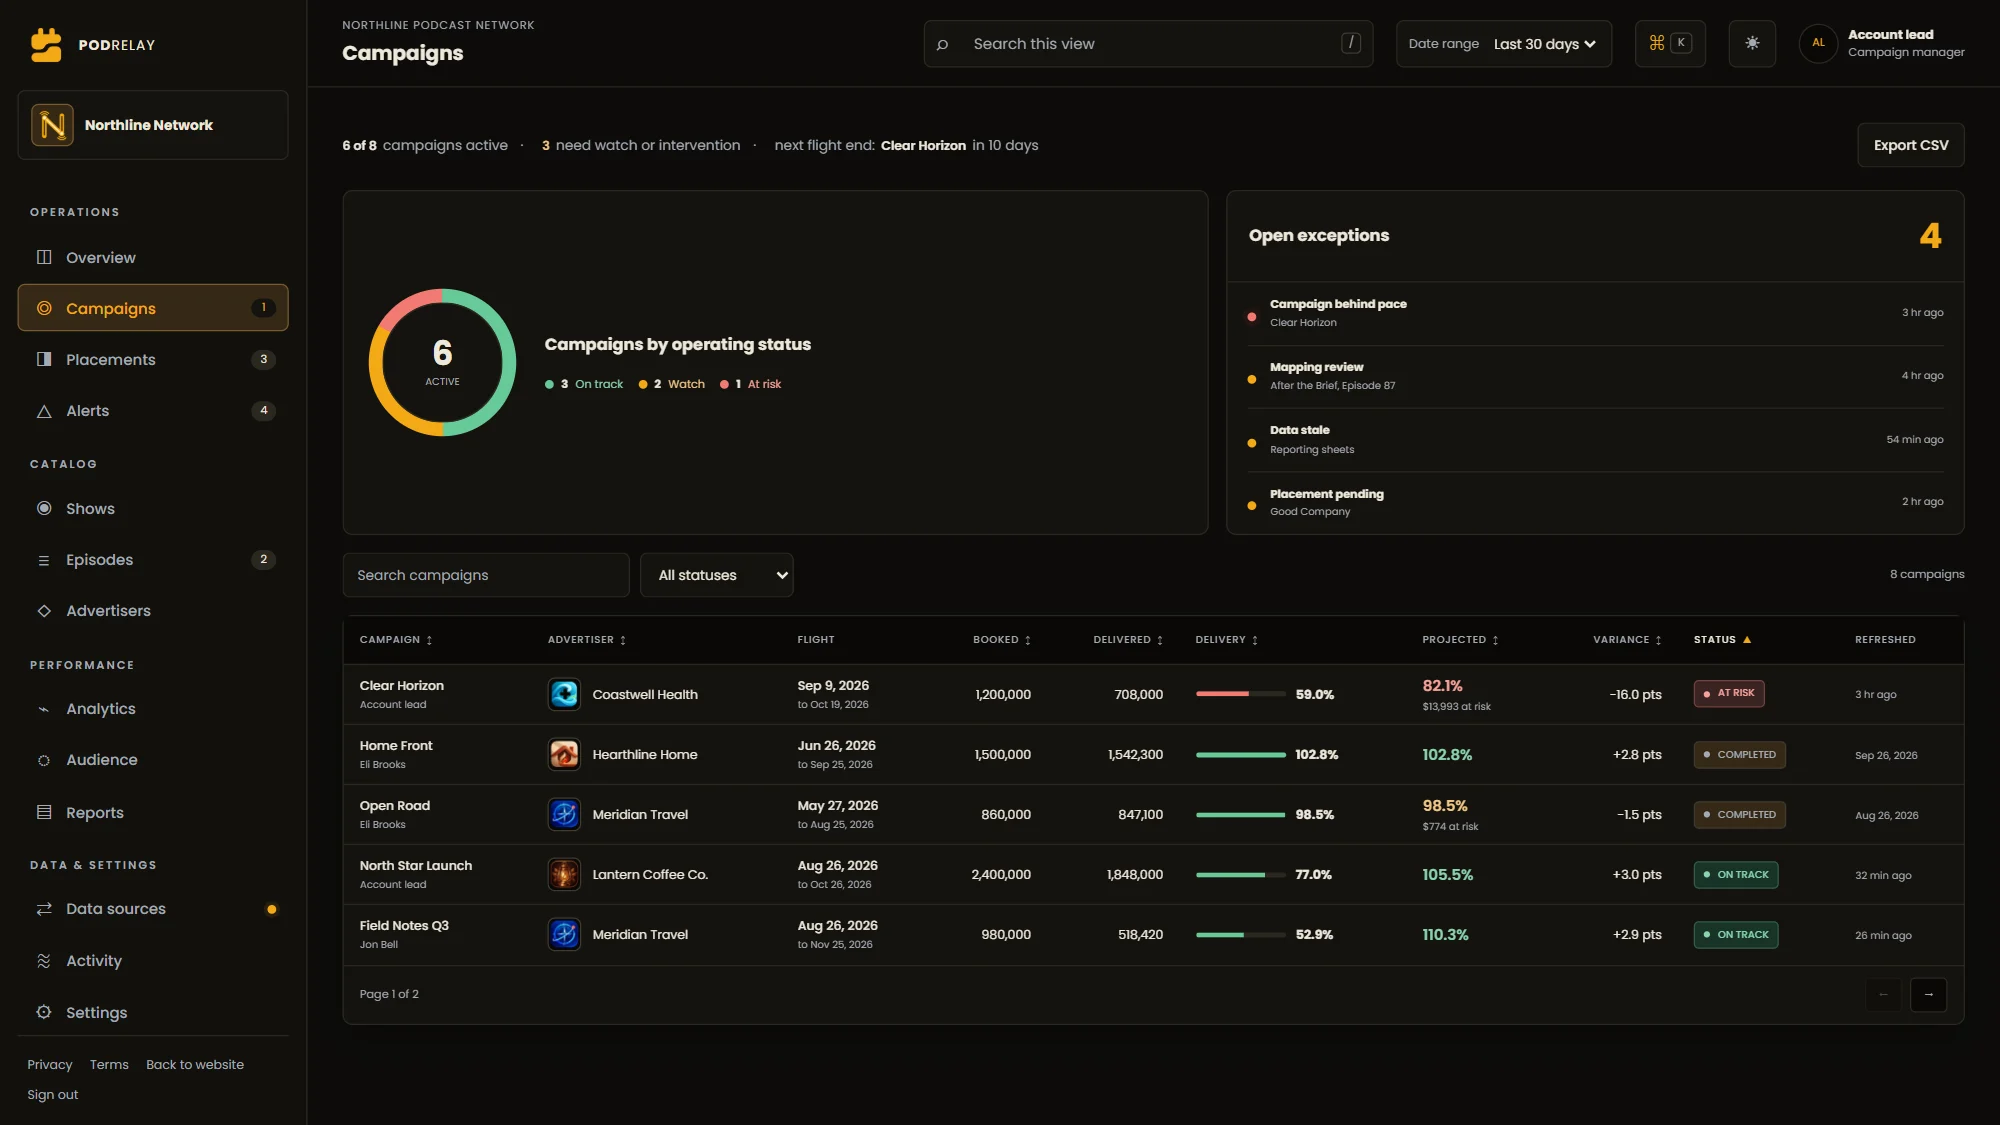This screenshot has width=2000, height=1125.
Task: Select the Campaigns sidebar item
Action: pos(153,308)
